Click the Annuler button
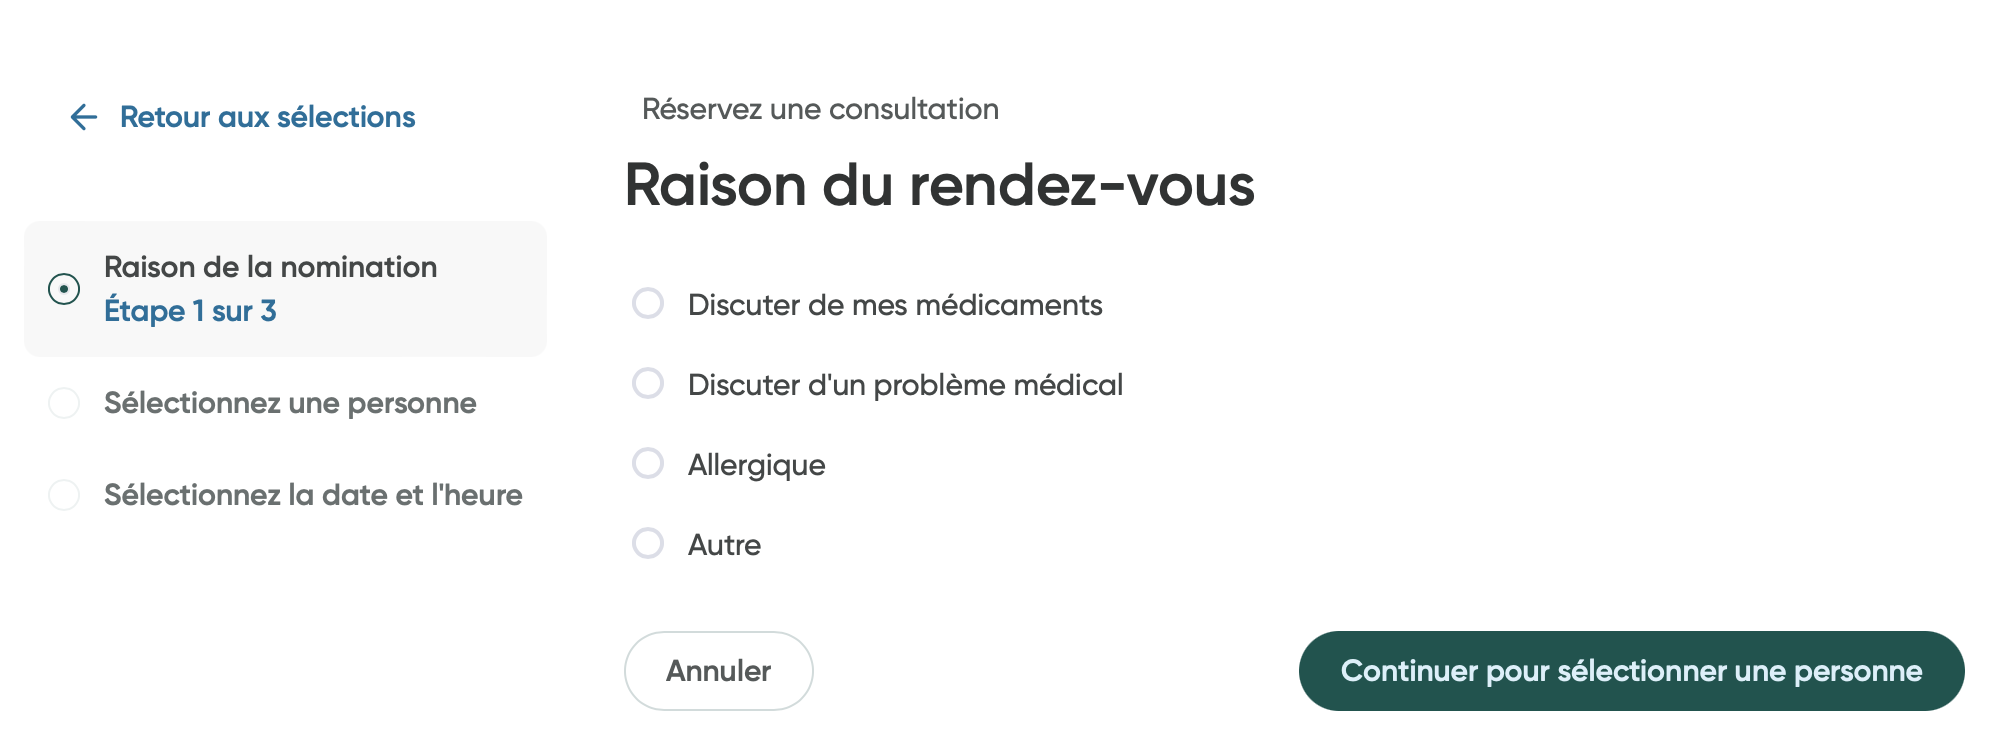 click(x=718, y=671)
